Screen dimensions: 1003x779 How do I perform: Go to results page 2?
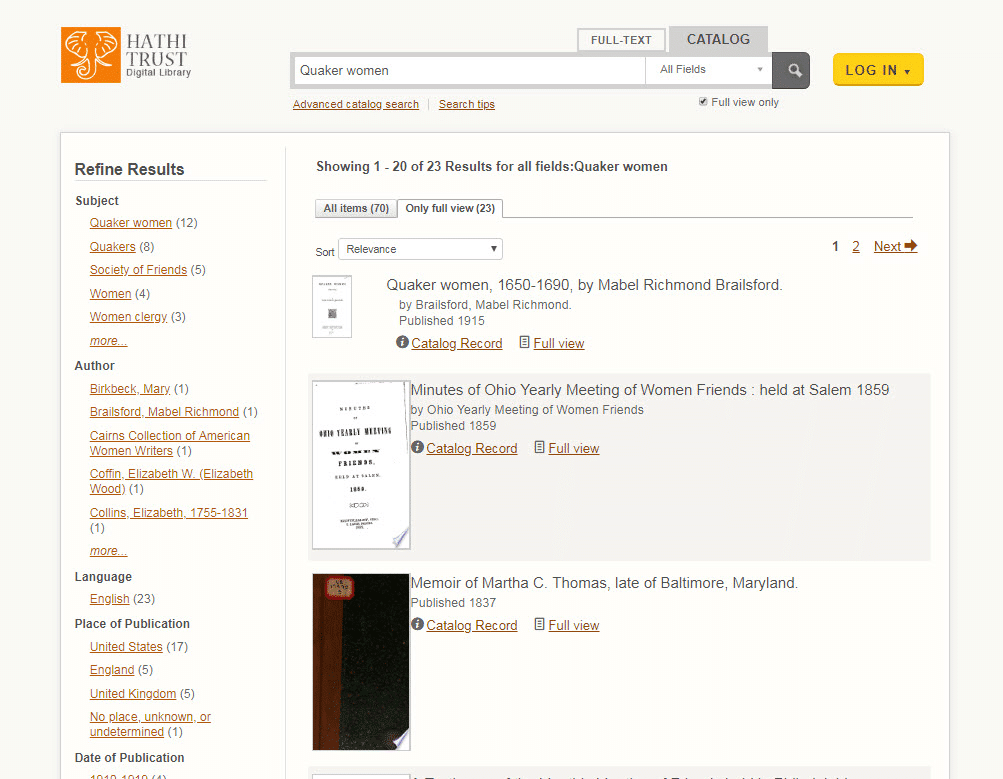click(855, 246)
